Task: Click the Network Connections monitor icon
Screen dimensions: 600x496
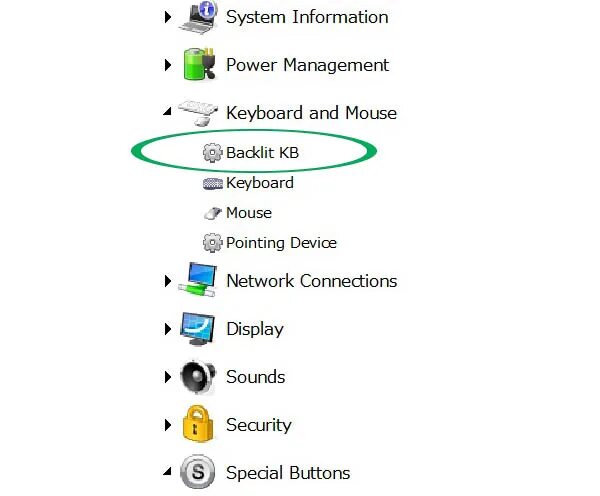Action: point(197,281)
